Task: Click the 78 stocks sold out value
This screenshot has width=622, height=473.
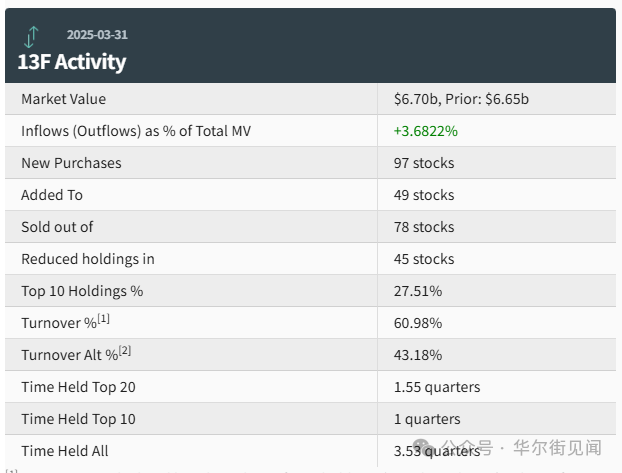Action: [423, 227]
